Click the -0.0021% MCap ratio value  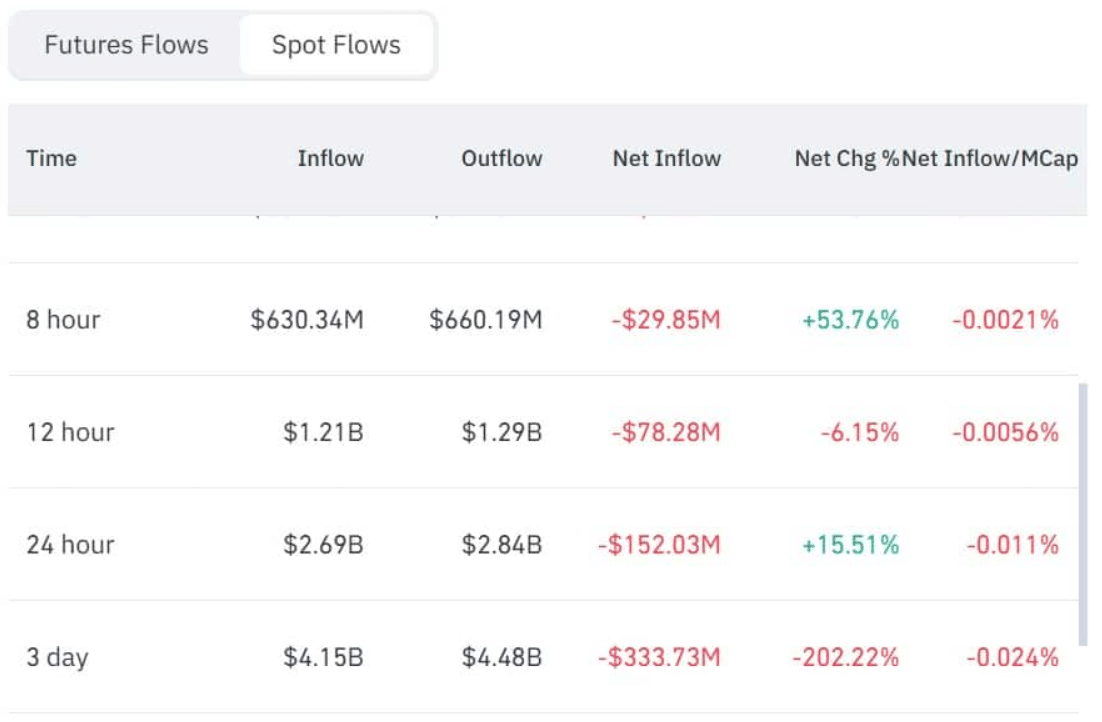[x=1005, y=320]
